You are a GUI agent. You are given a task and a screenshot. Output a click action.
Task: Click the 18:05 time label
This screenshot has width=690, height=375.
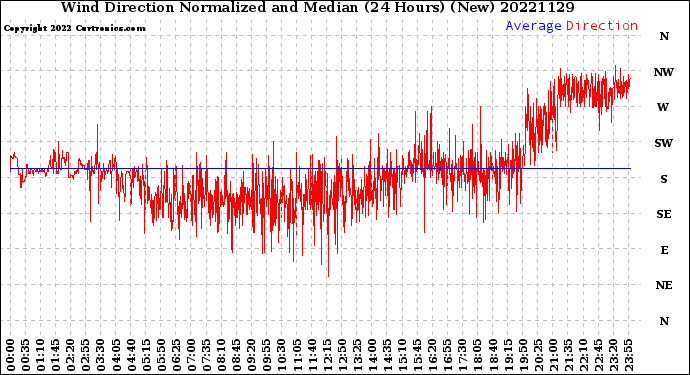pyautogui.click(x=478, y=355)
